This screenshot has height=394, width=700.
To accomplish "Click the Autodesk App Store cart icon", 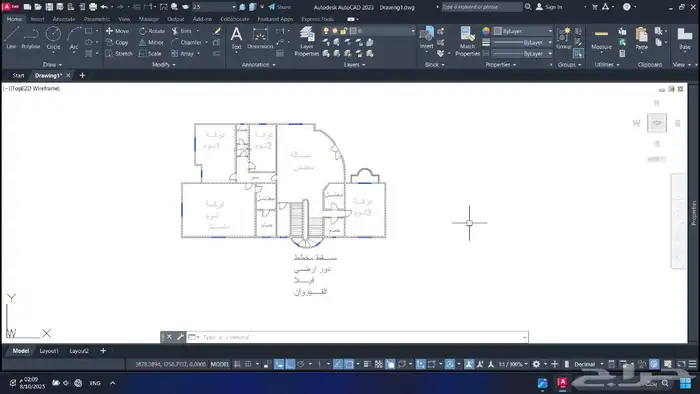I will click(595, 7).
